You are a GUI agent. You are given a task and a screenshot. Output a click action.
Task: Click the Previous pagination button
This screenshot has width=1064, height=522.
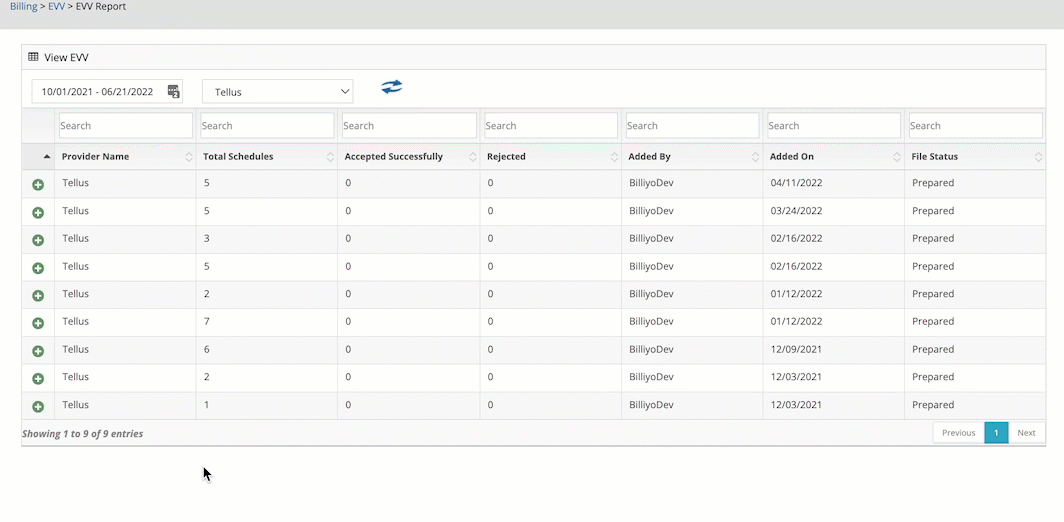958,433
